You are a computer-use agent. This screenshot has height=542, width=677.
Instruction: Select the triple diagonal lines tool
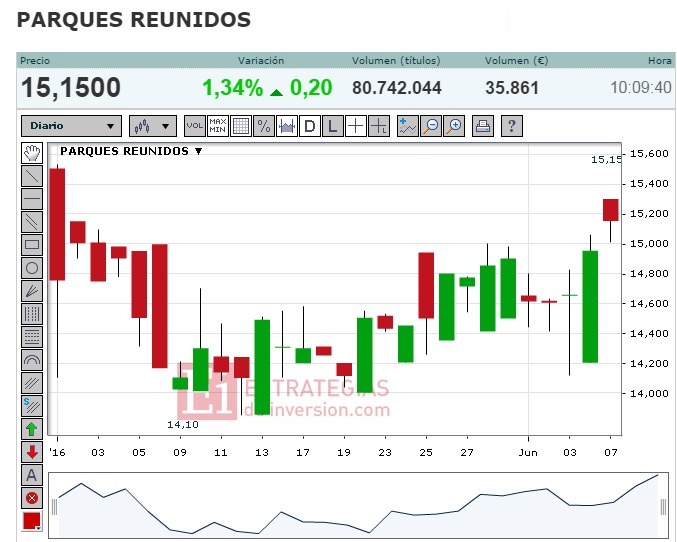pyautogui.click(x=32, y=383)
